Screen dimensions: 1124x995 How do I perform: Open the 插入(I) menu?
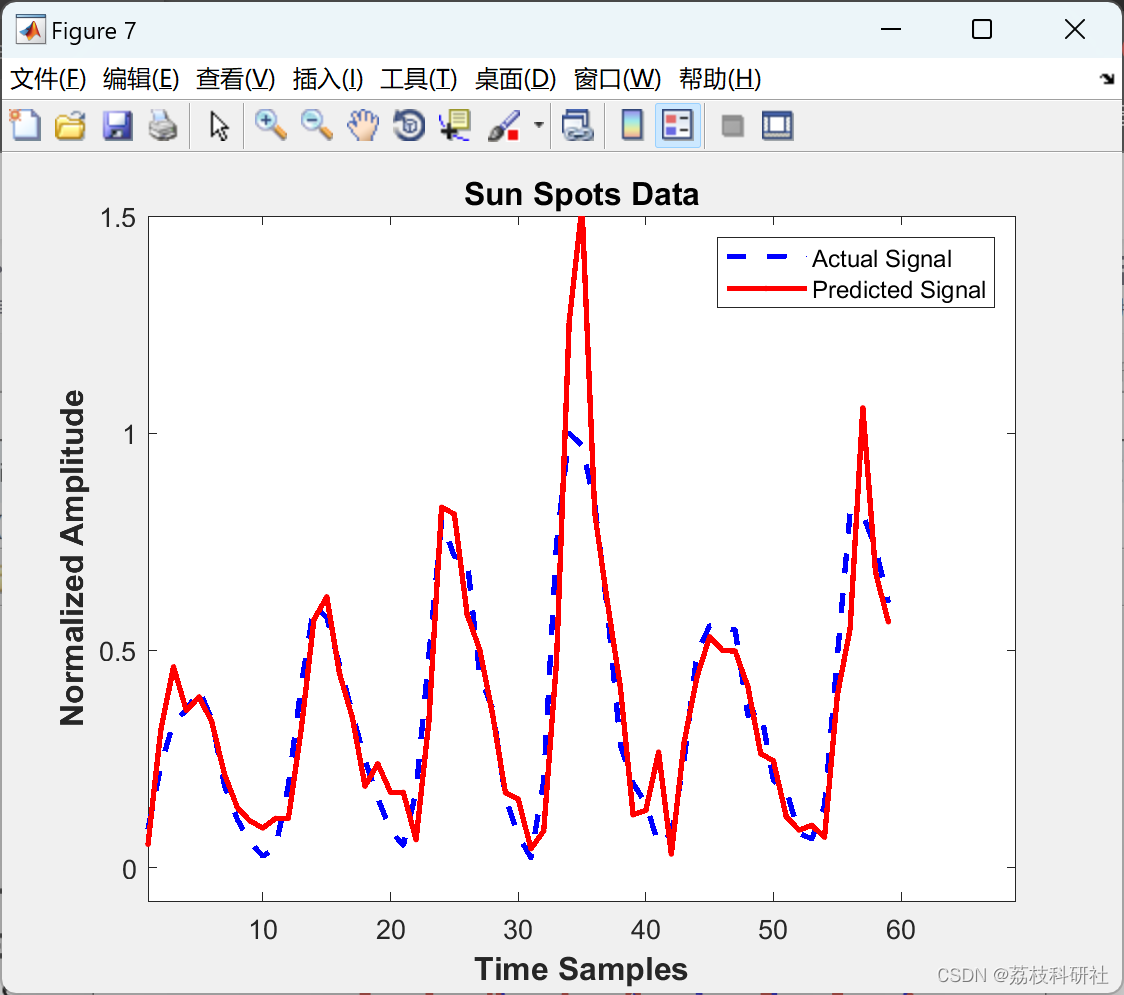(328, 79)
